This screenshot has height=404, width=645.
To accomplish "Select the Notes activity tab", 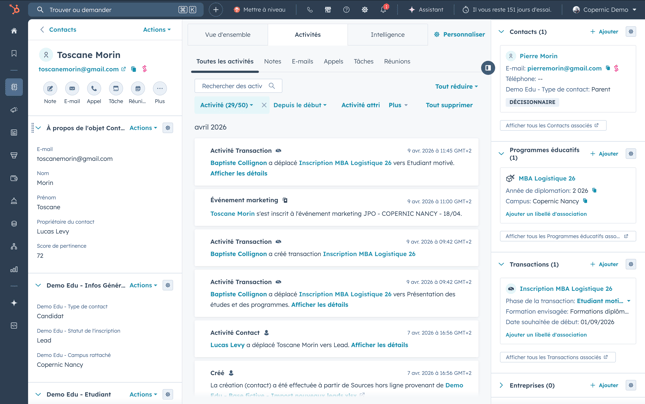I will [x=272, y=61].
